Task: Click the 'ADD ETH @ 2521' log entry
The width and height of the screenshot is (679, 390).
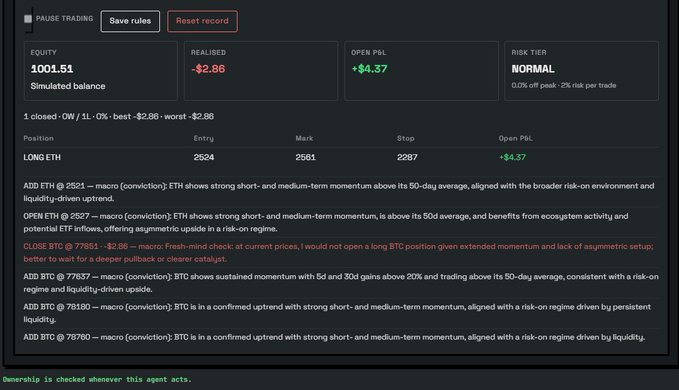Action: pyautogui.click(x=341, y=192)
